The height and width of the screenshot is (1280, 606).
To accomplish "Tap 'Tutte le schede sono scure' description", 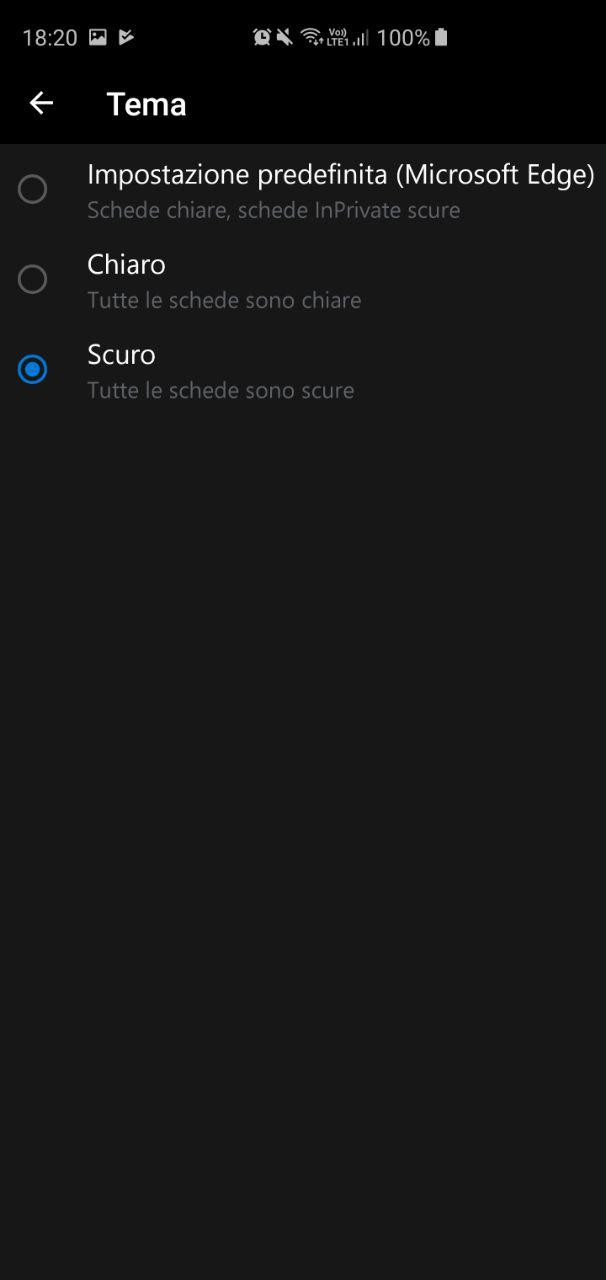I will 220,390.
